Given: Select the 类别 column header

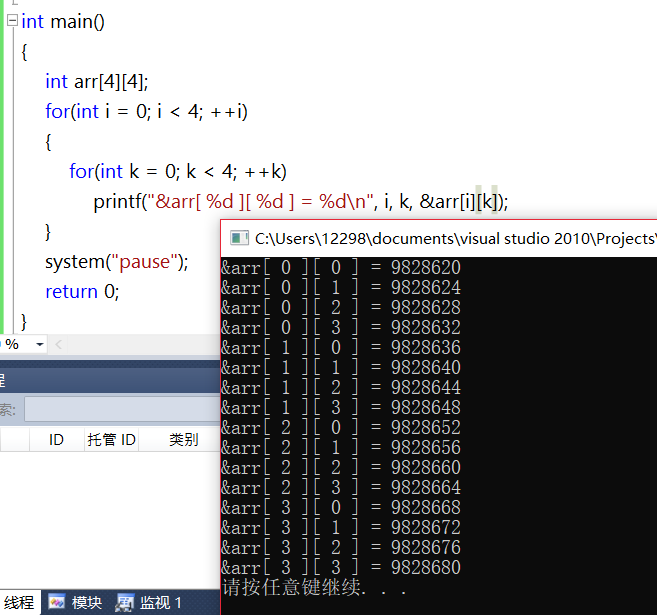Looking at the screenshot, I should [184, 440].
